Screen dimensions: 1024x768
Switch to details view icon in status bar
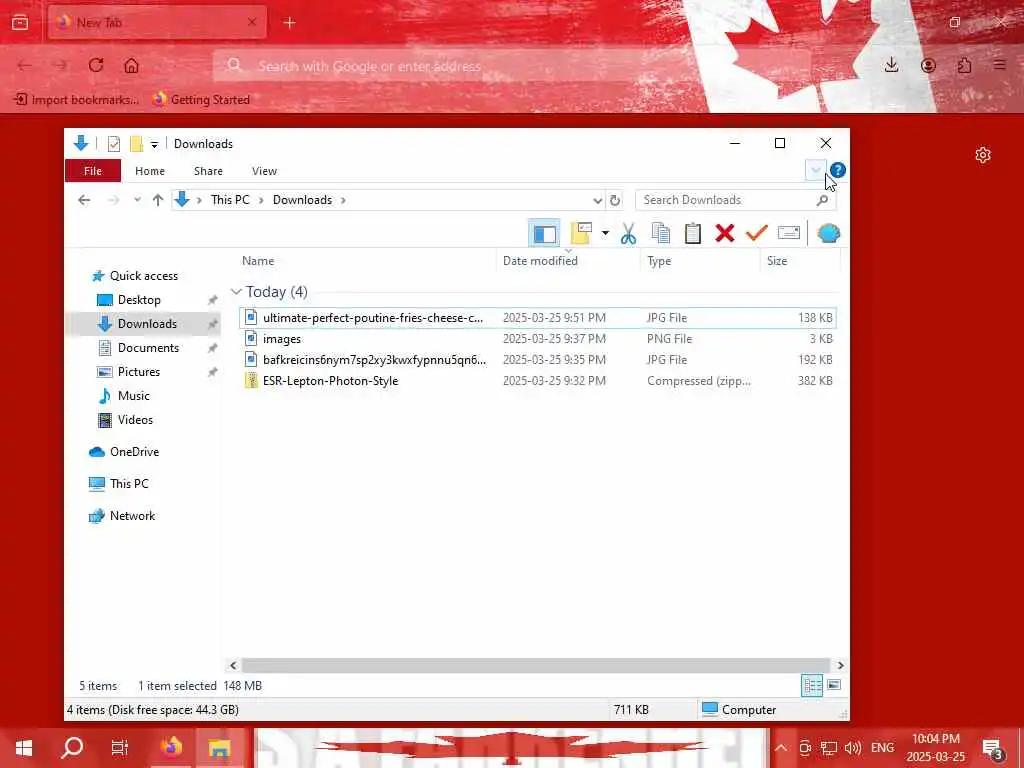point(812,685)
